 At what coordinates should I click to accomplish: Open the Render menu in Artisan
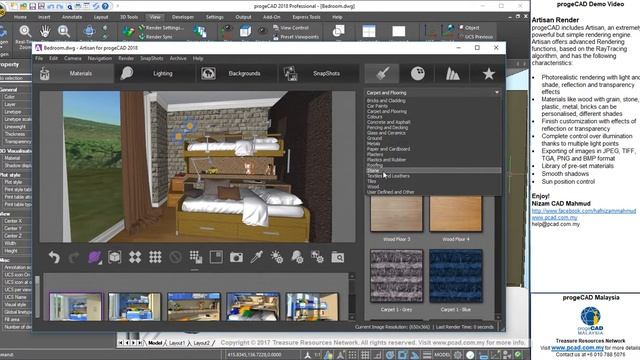(126, 58)
